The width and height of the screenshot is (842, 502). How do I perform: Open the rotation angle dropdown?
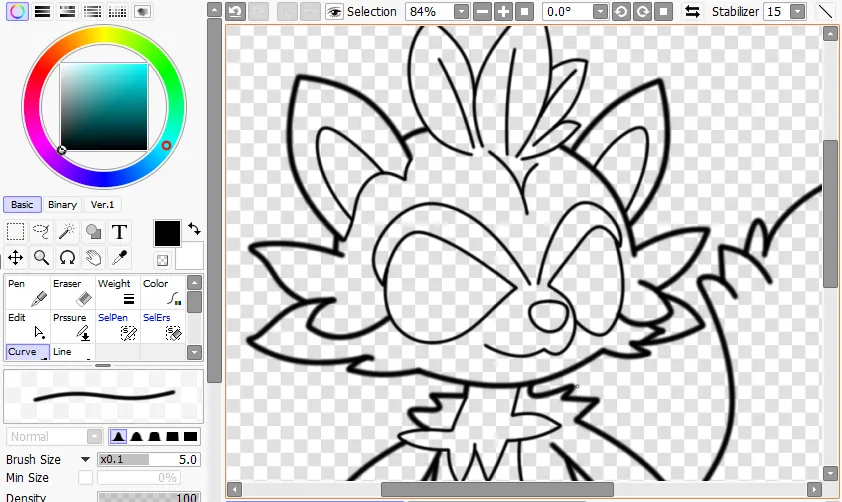click(600, 11)
